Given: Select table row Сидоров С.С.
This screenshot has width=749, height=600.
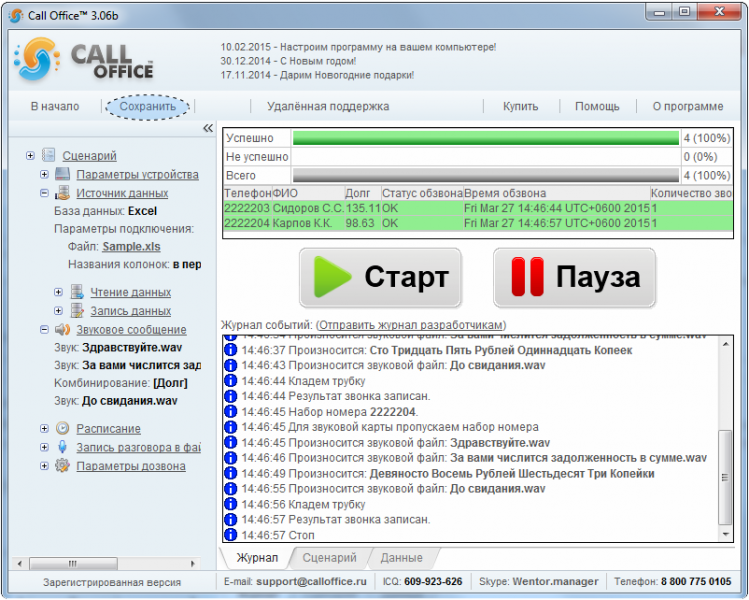Looking at the screenshot, I should 478,208.
